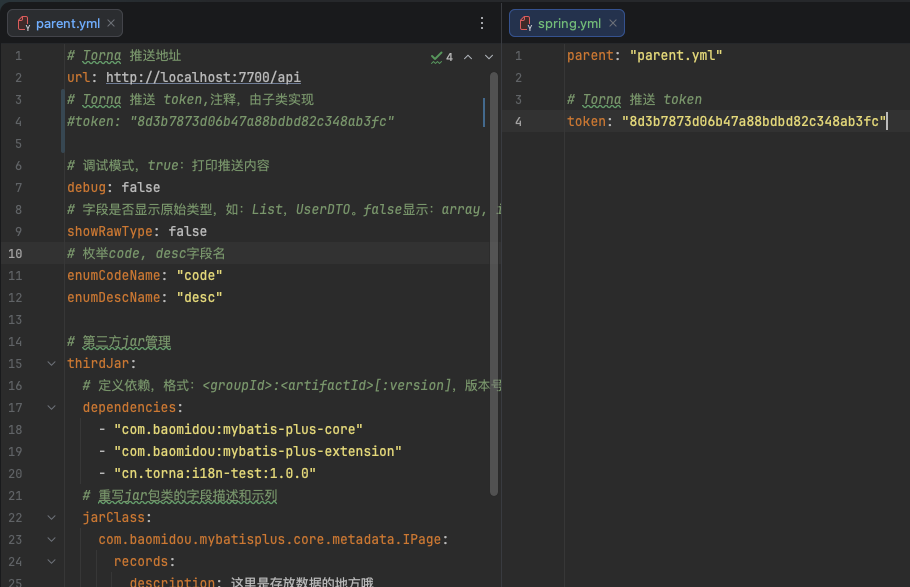Click the "parent.yml" value in spring.yml
Screen dimensions: 910x587
(x=675, y=56)
